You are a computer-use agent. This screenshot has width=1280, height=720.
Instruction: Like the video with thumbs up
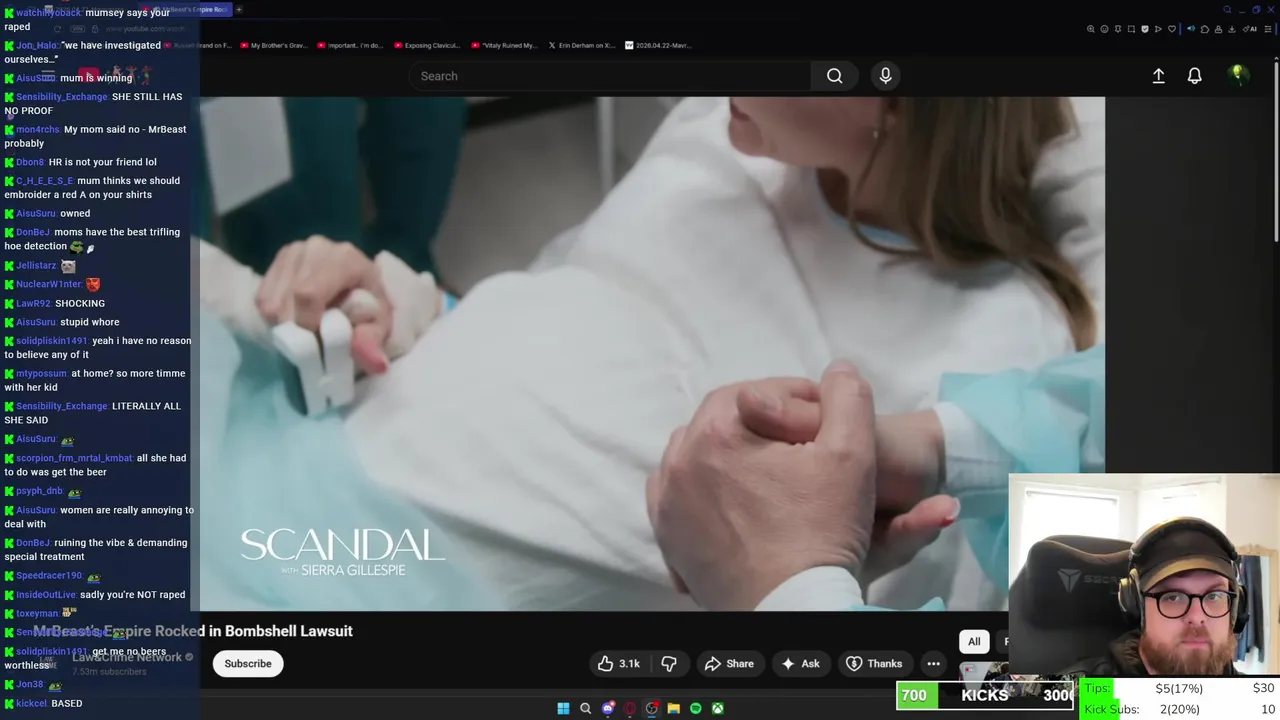[618, 663]
